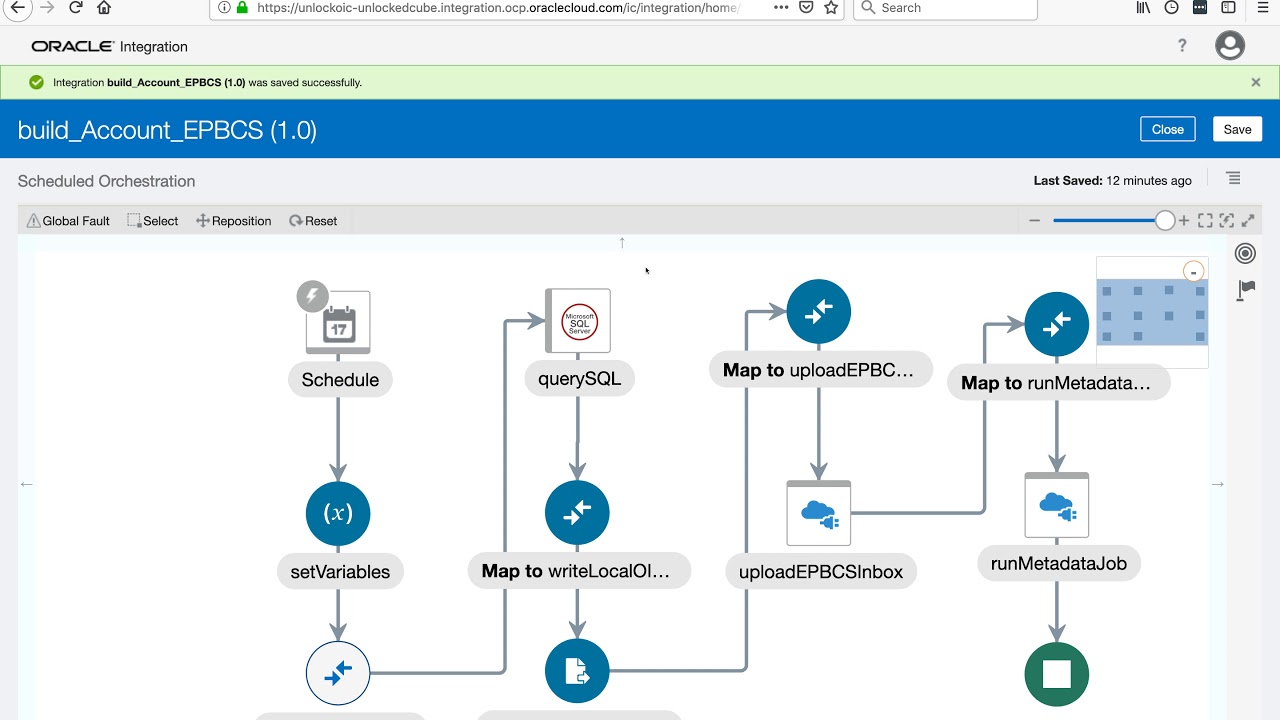Click the Schedule label
1280x720 pixels.
tap(340, 380)
